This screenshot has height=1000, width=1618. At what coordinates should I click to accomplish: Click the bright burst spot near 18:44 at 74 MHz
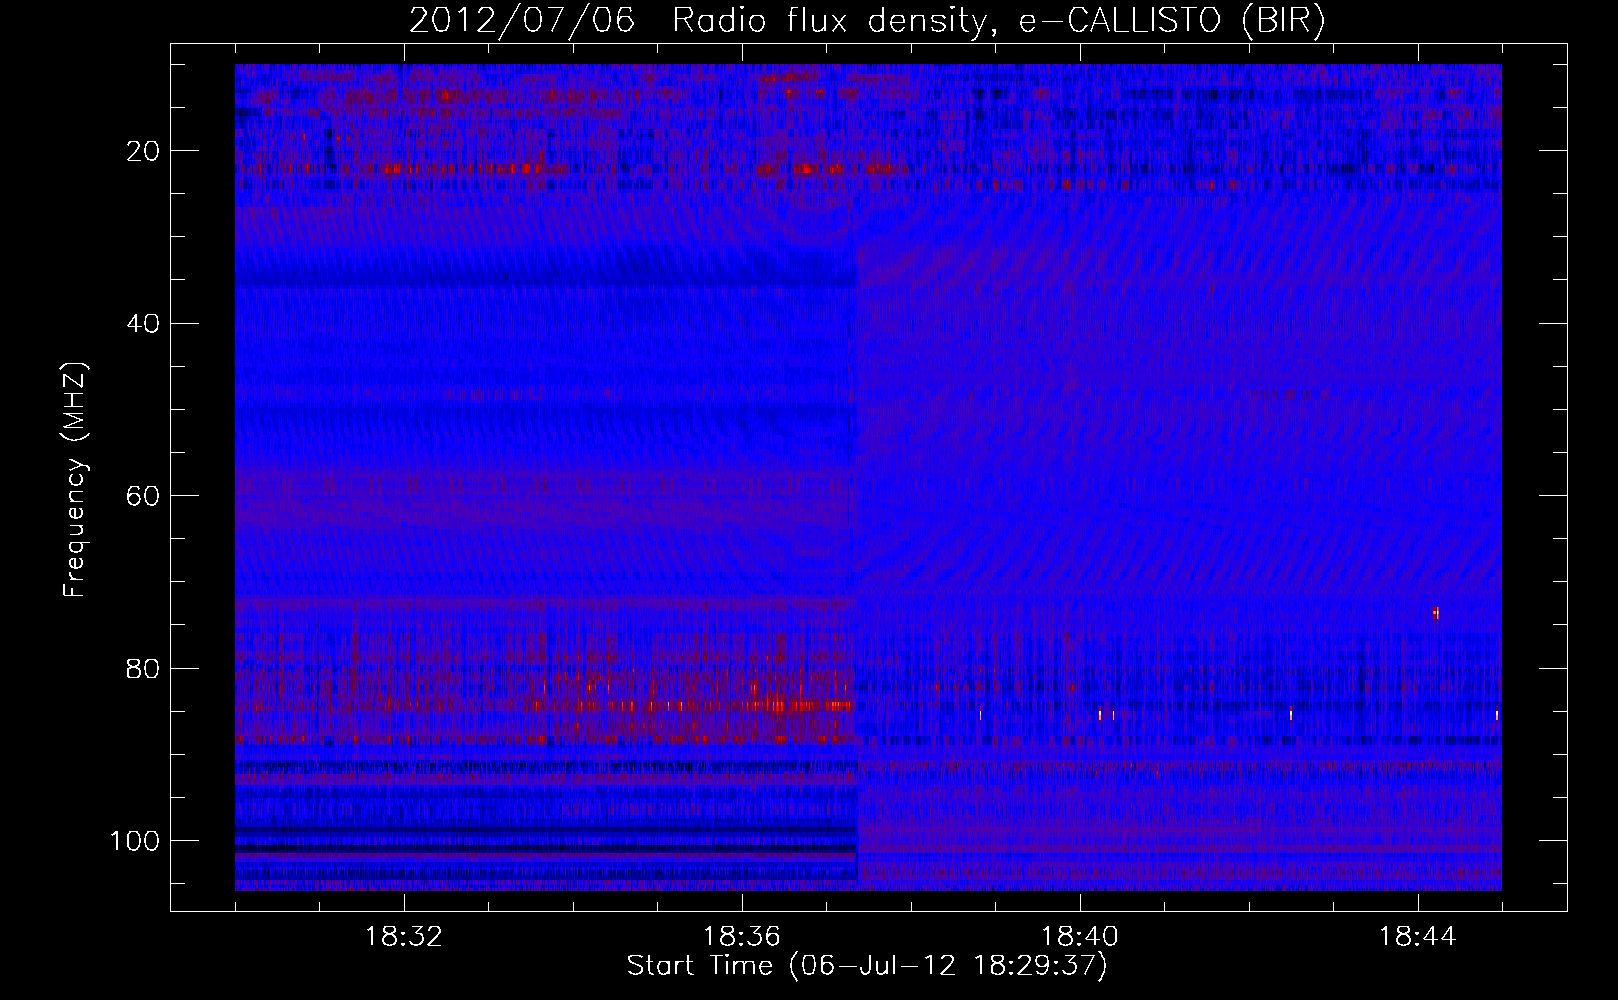point(1436,613)
